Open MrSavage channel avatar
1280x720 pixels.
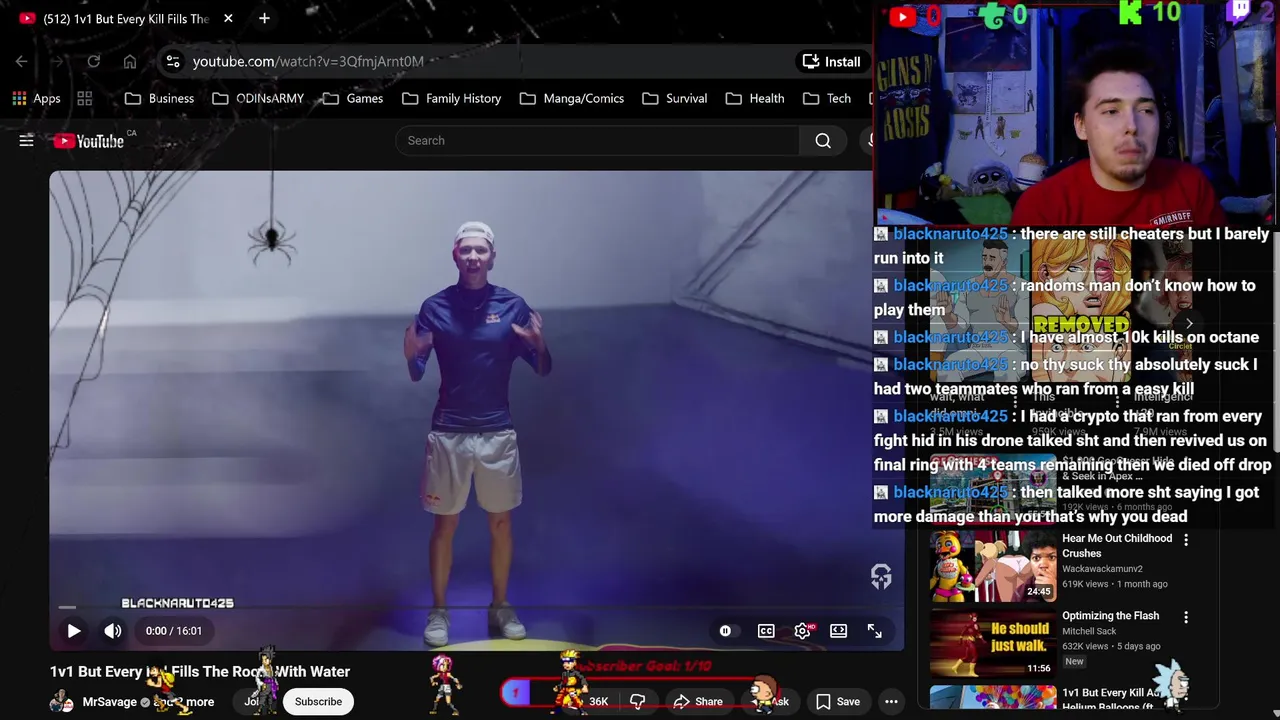pos(62,702)
